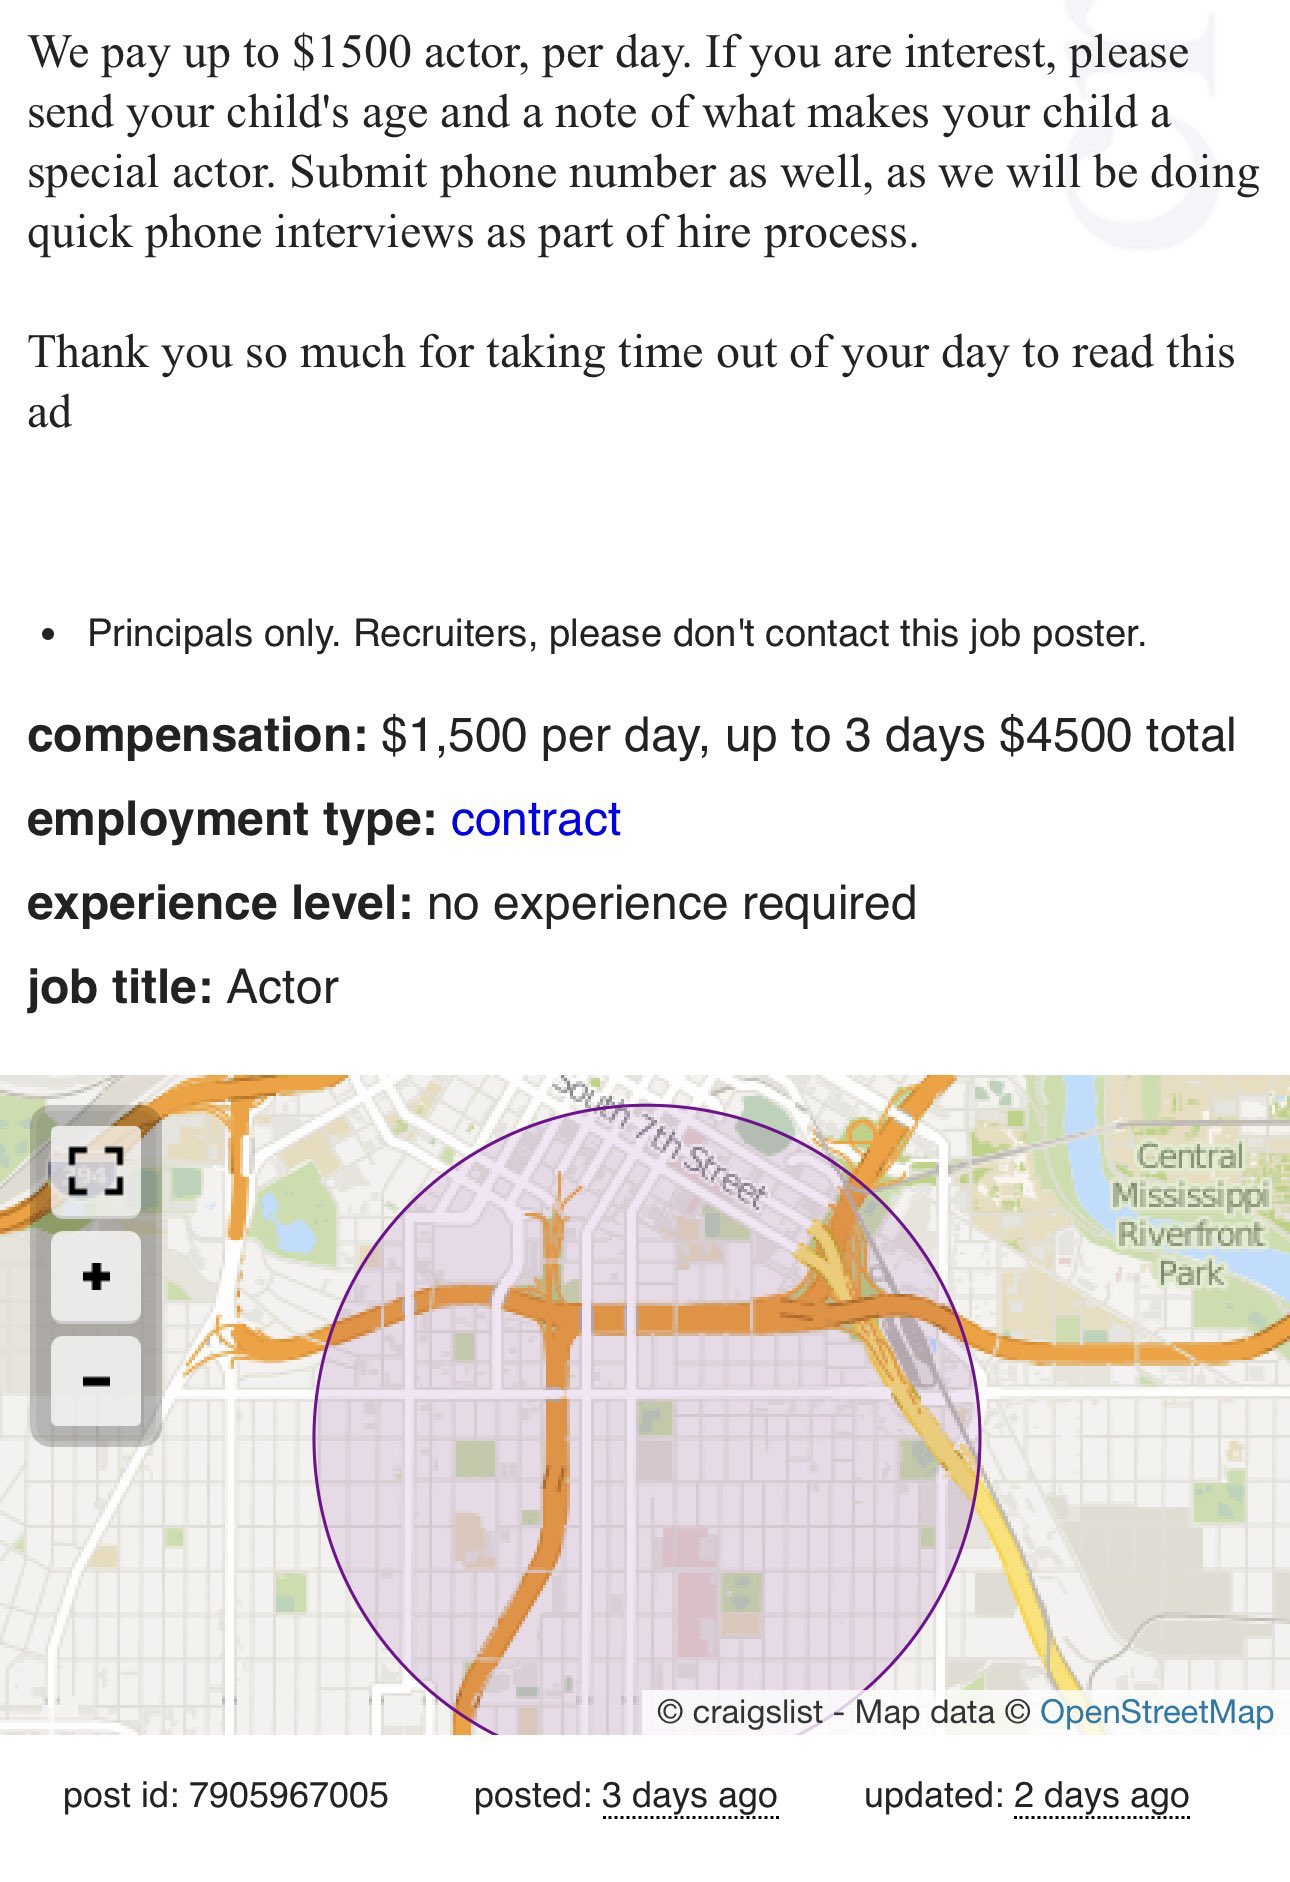1290x1882 pixels.
Task: Click the 'employment type:' label
Action: click(231, 820)
